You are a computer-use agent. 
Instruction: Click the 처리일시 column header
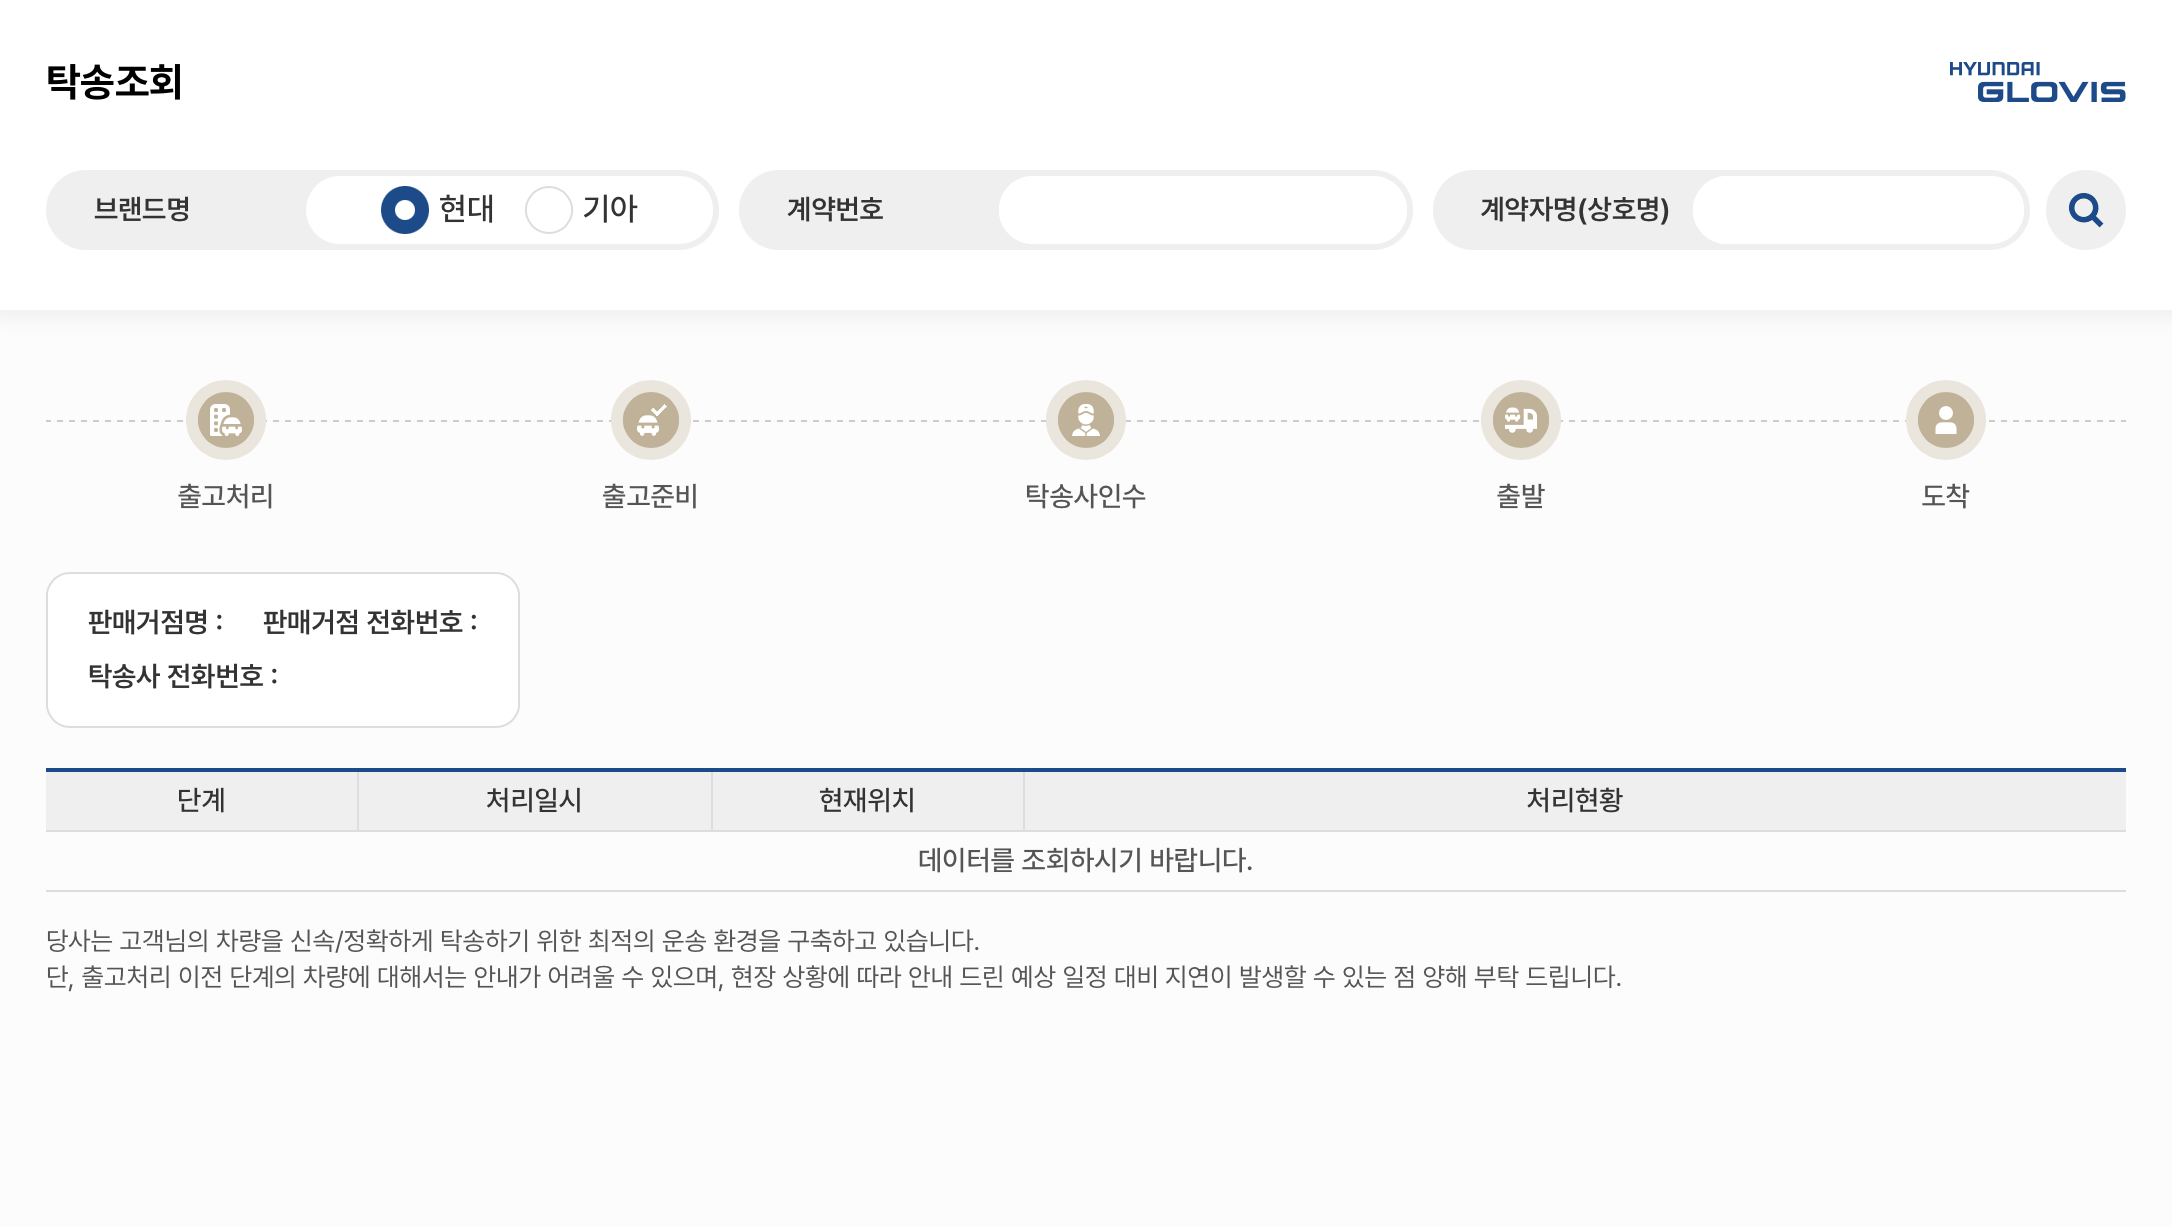point(534,801)
